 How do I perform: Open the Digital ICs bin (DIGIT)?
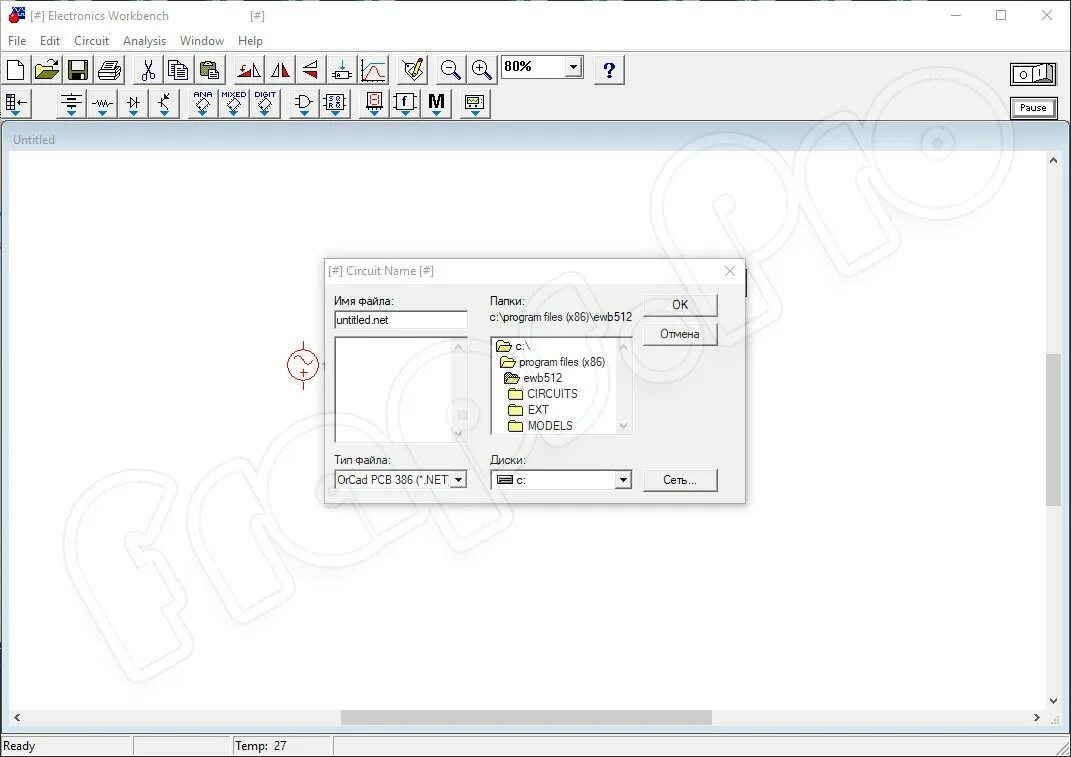point(265,104)
